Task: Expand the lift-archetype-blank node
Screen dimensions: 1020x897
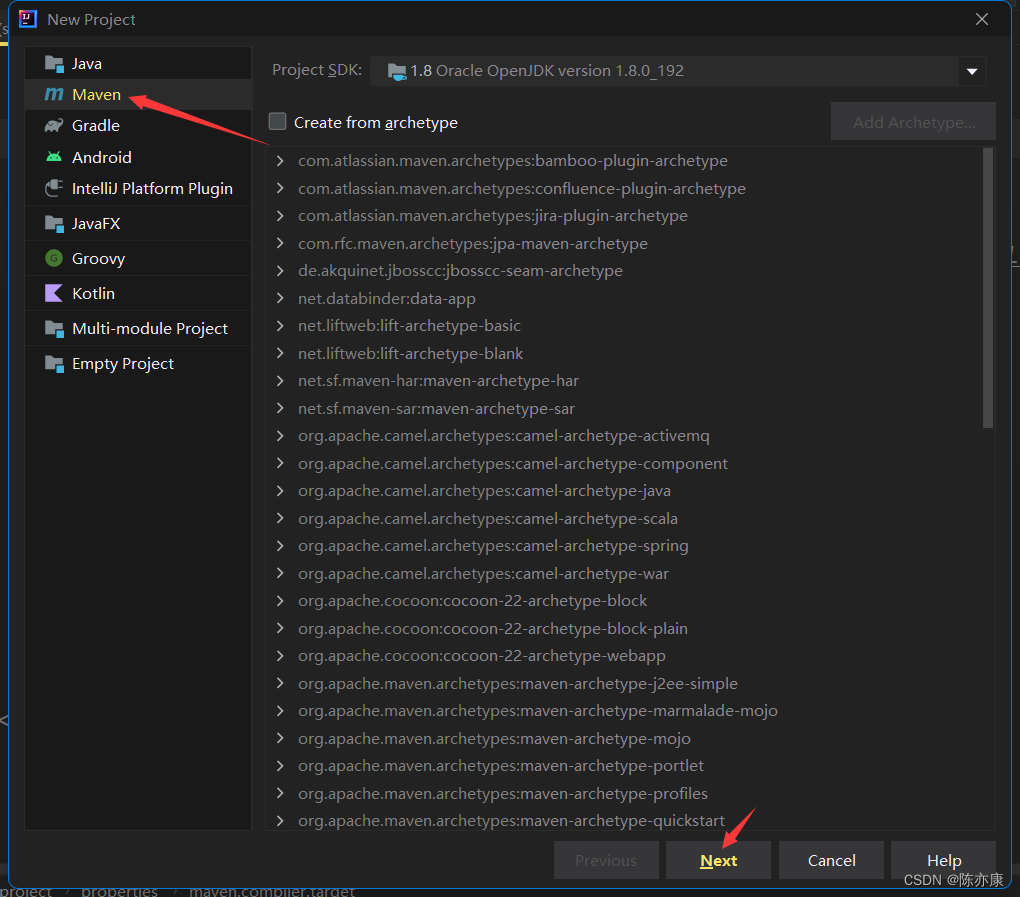Action: 280,353
